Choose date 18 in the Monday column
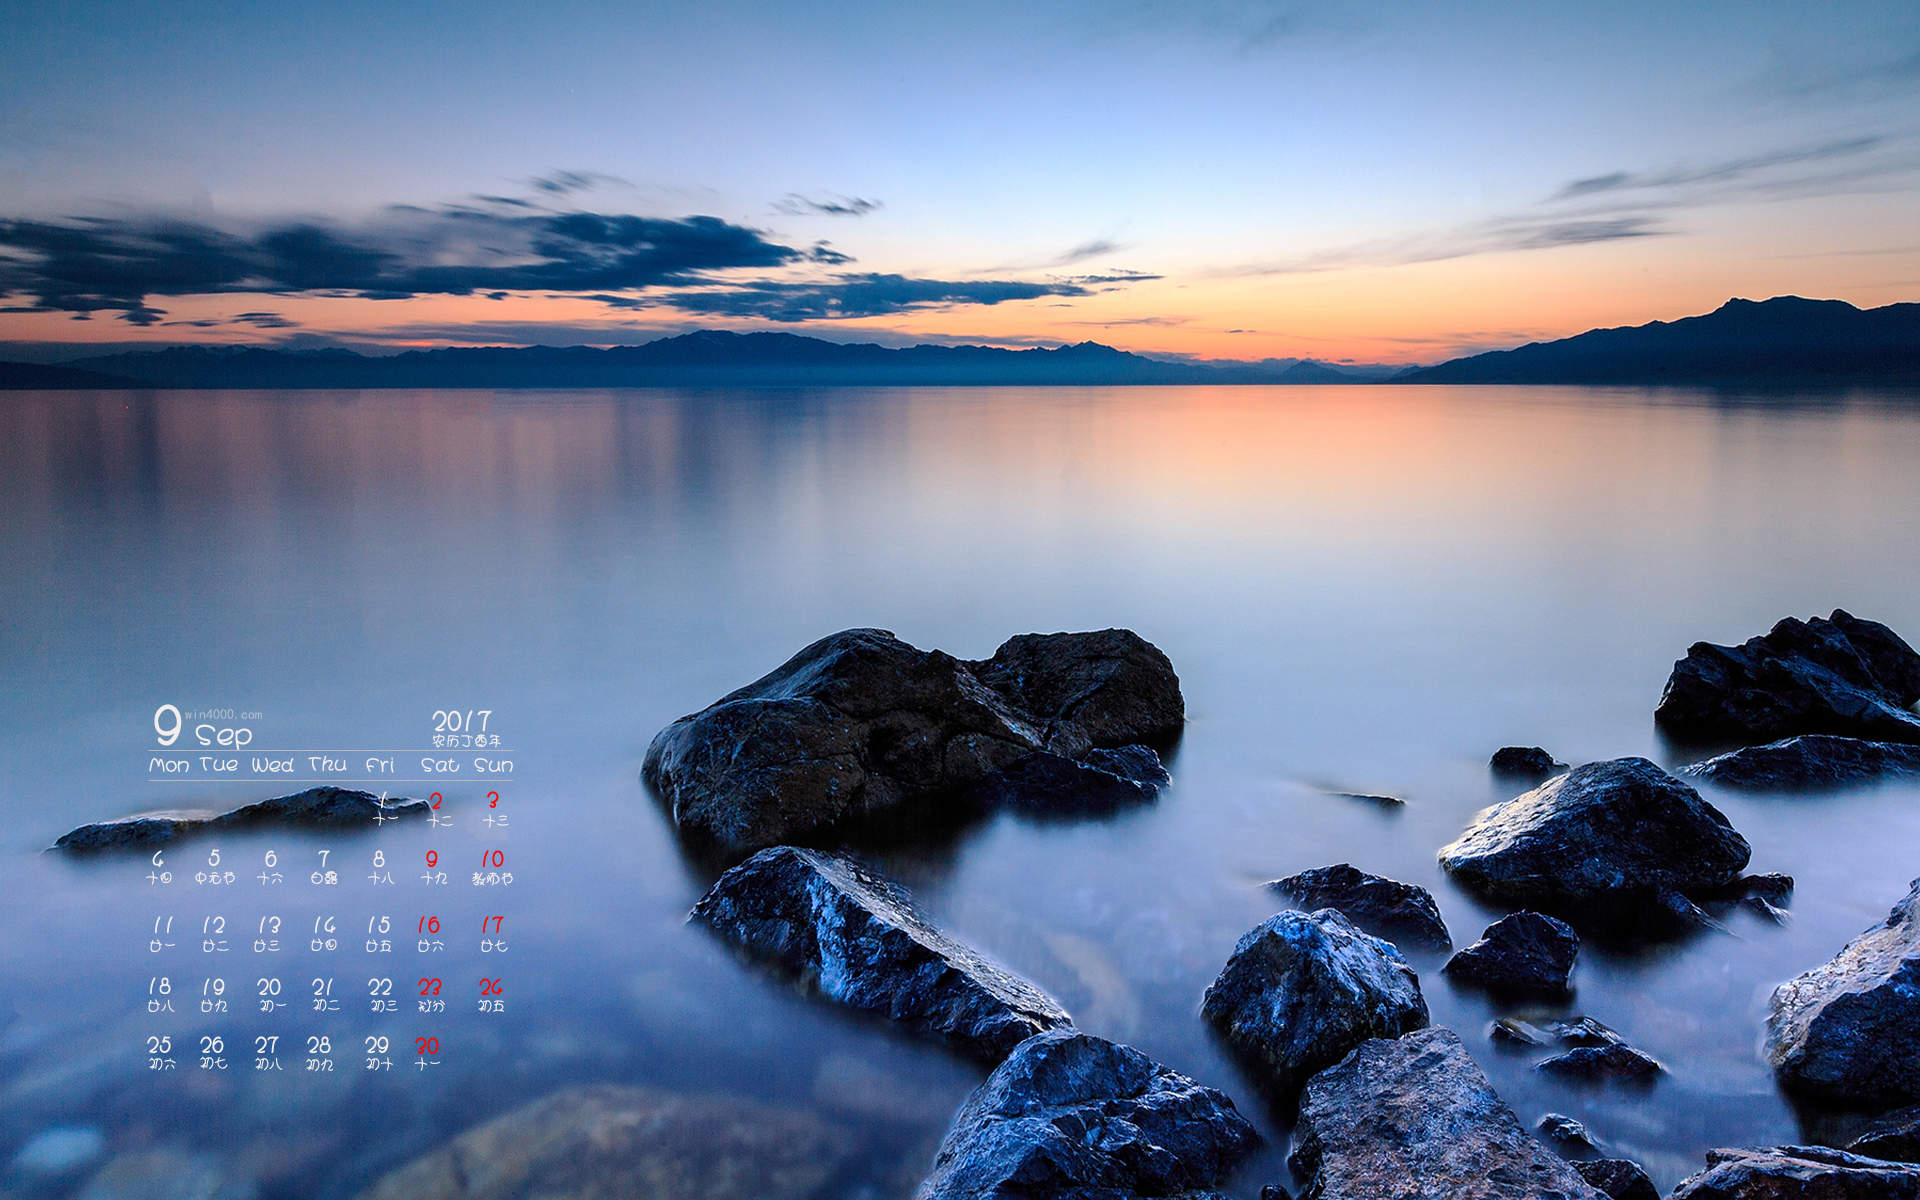Screen dimensions: 1920x1200 (x=160, y=986)
